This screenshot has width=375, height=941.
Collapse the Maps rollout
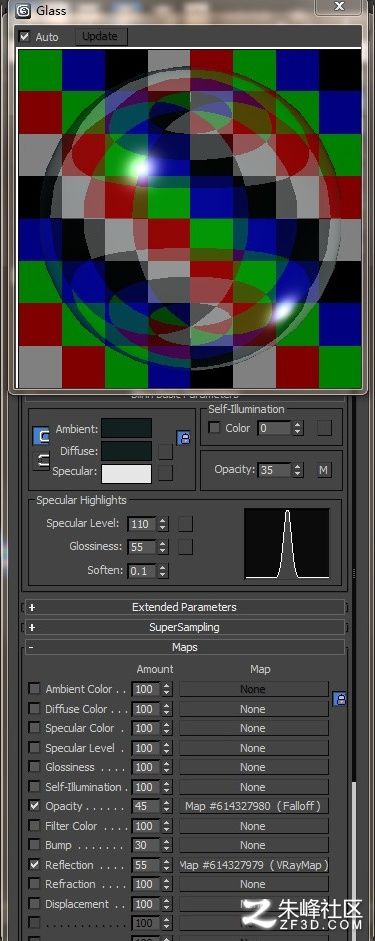point(184,648)
